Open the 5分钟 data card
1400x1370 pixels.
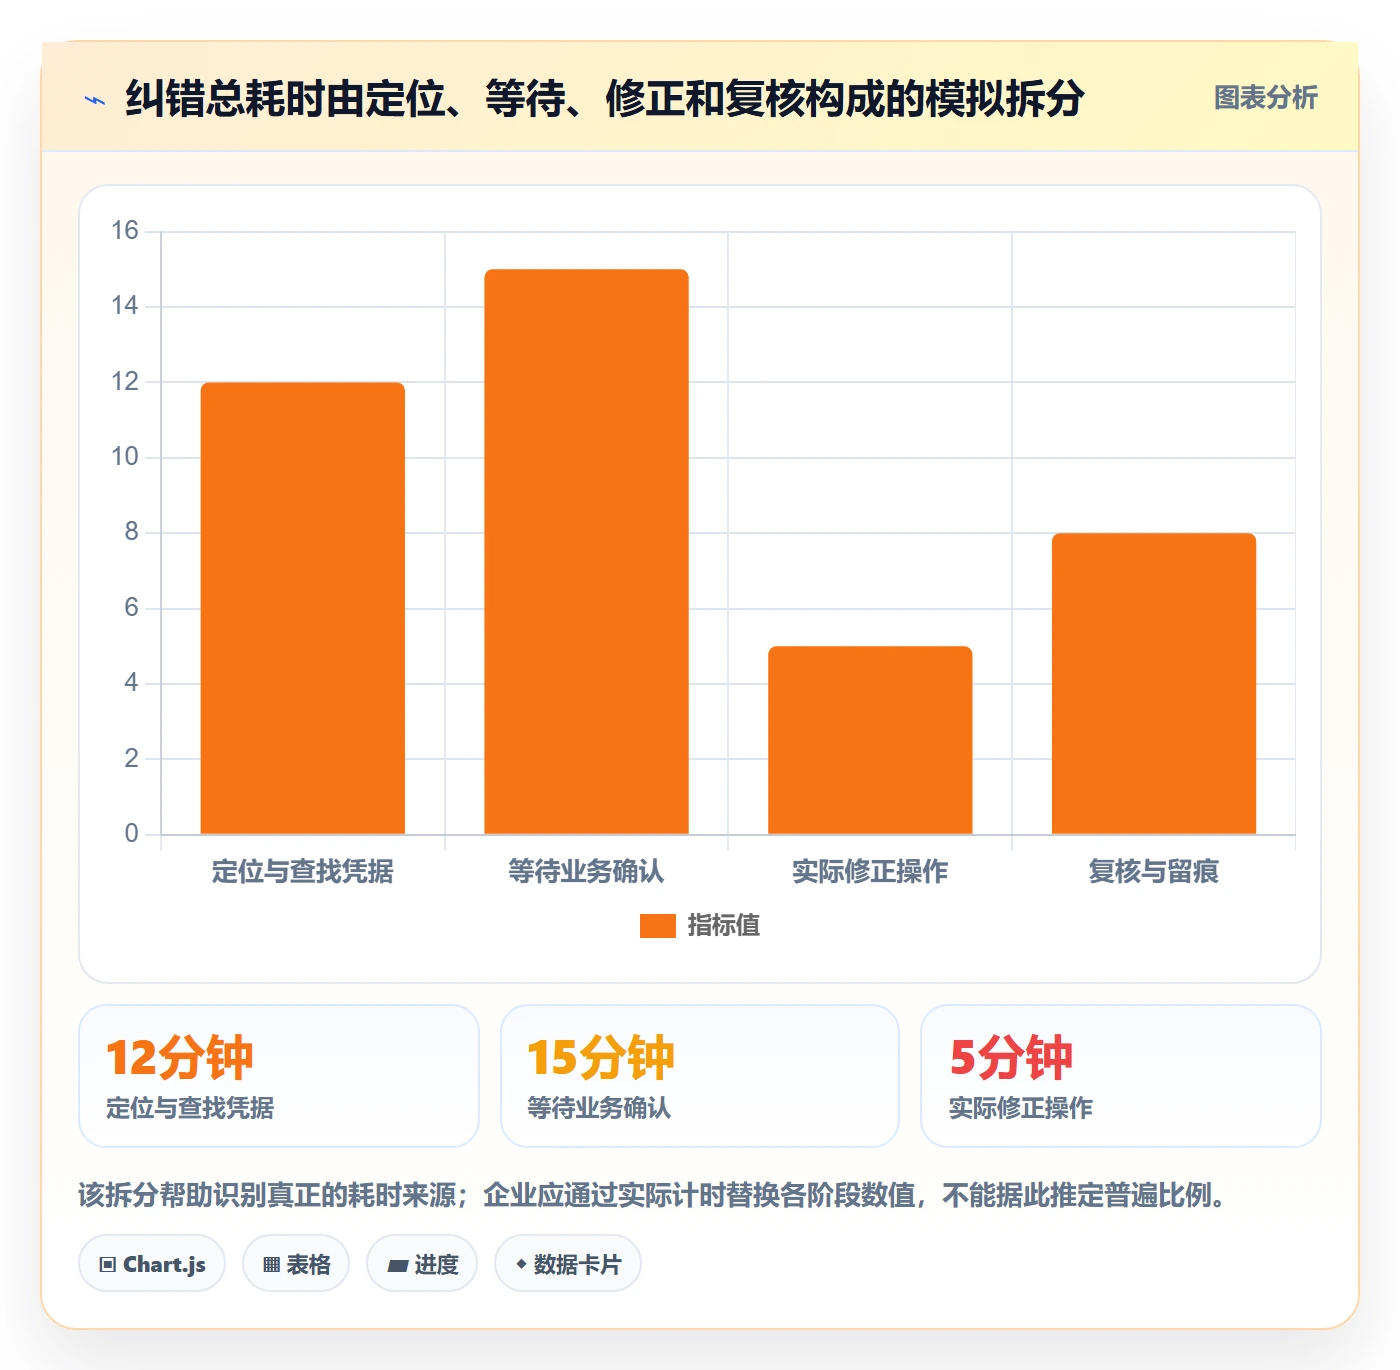(1121, 1076)
